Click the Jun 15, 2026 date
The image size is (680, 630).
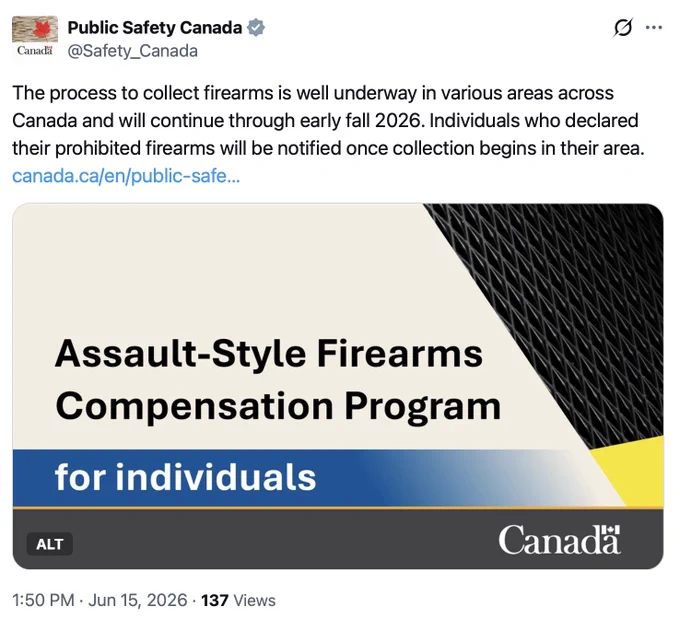[138, 600]
